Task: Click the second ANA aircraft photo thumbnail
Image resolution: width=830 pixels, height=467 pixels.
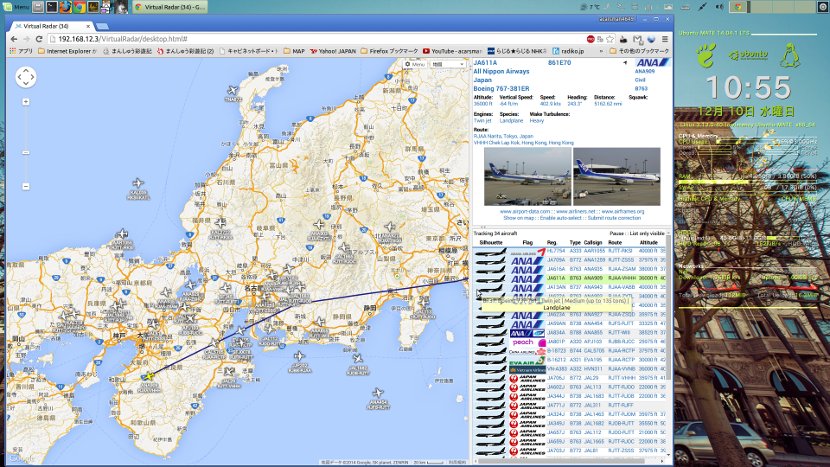Action: 617,176
